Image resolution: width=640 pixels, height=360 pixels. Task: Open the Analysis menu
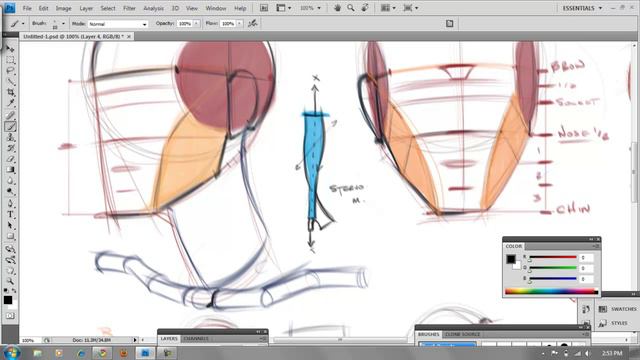pos(153,8)
